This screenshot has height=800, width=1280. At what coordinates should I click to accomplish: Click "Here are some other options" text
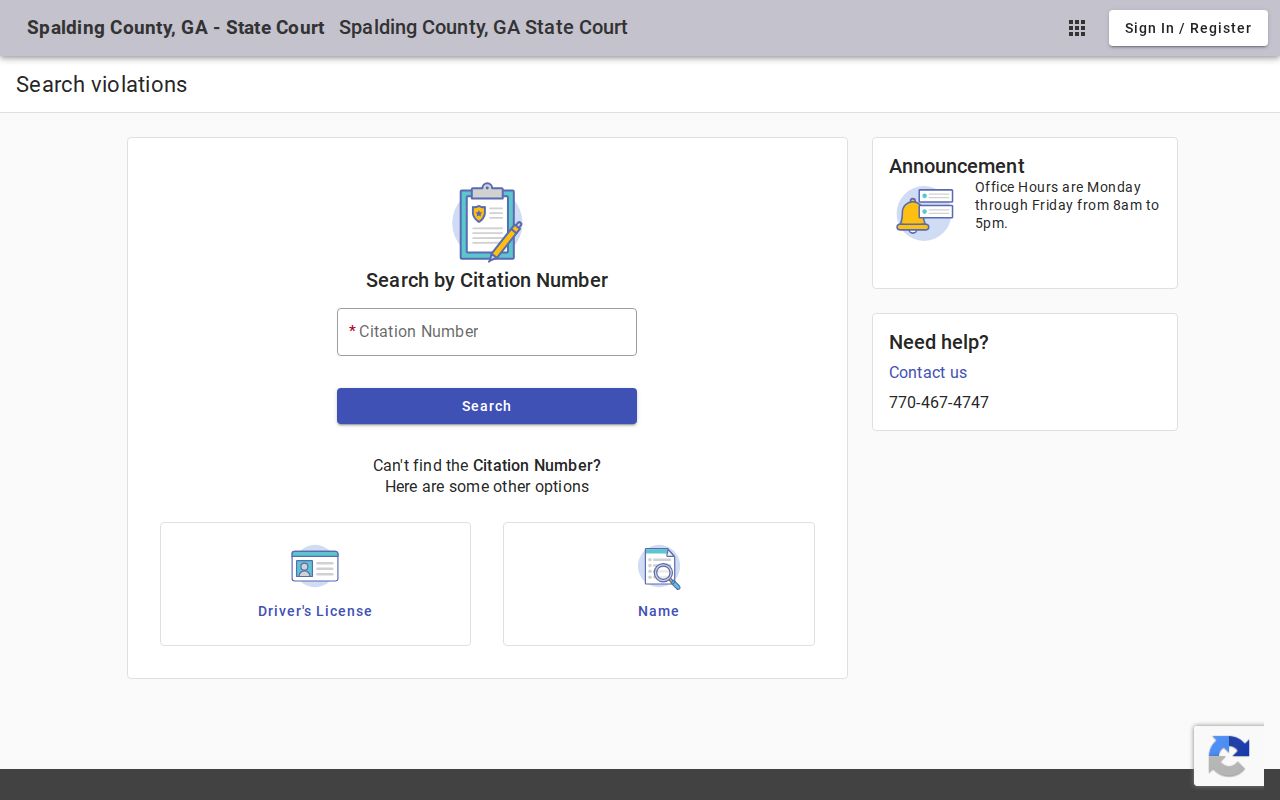tap(487, 487)
